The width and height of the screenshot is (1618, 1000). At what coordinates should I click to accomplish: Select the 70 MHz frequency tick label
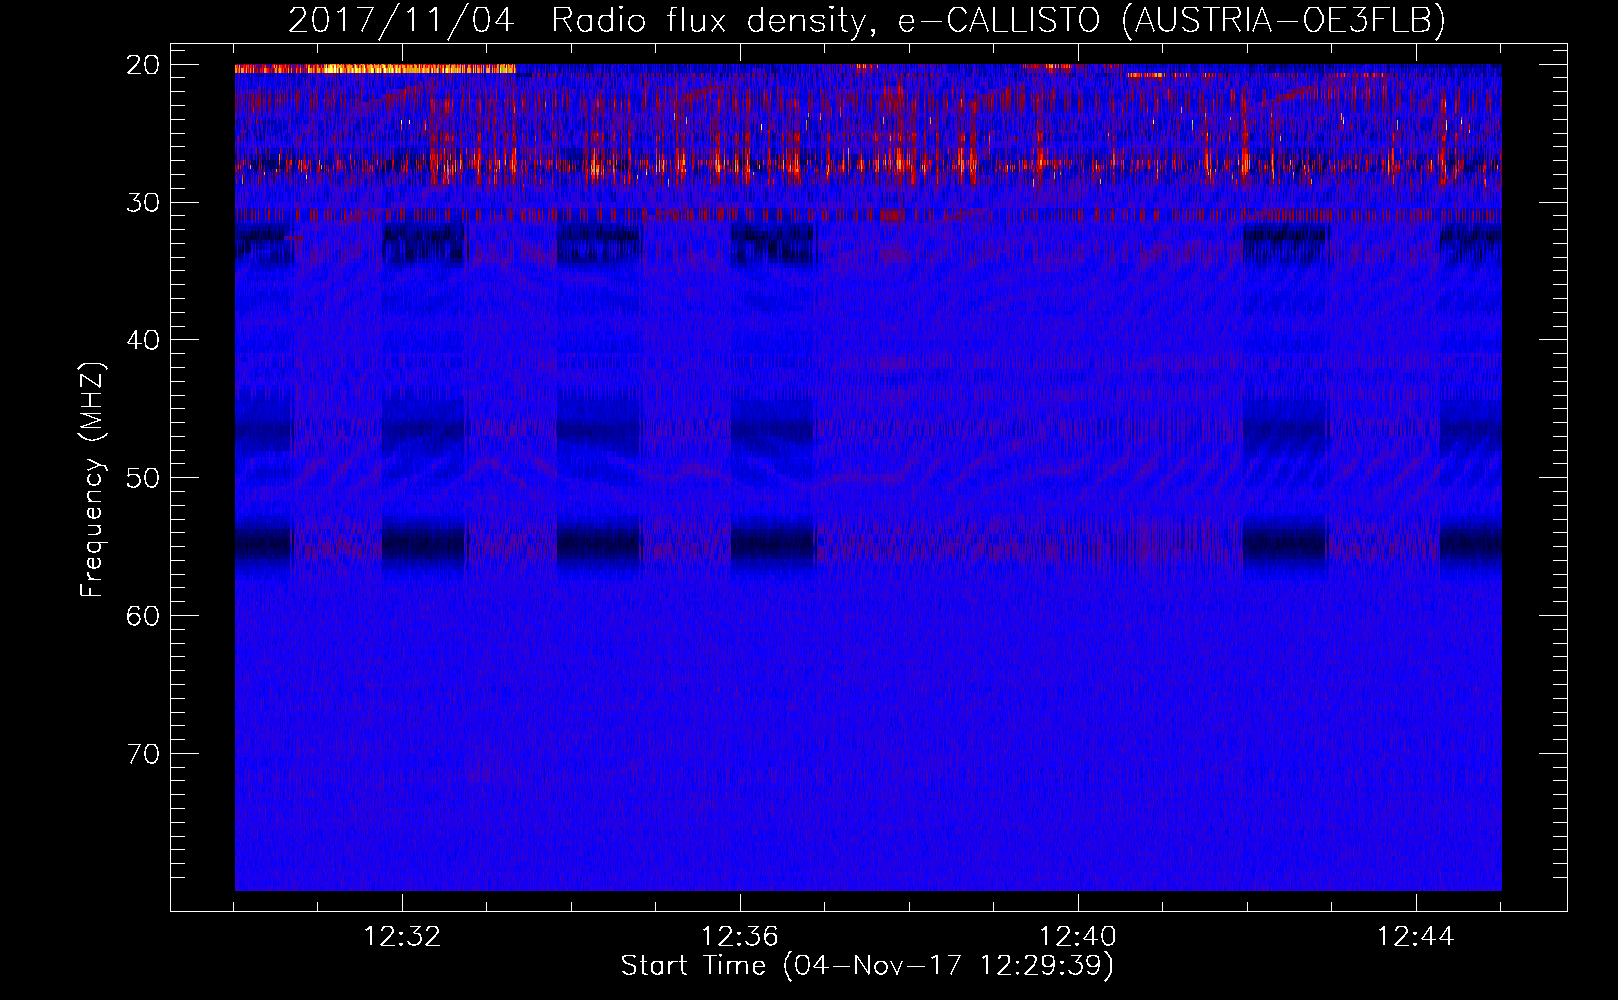pyautogui.click(x=144, y=754)
